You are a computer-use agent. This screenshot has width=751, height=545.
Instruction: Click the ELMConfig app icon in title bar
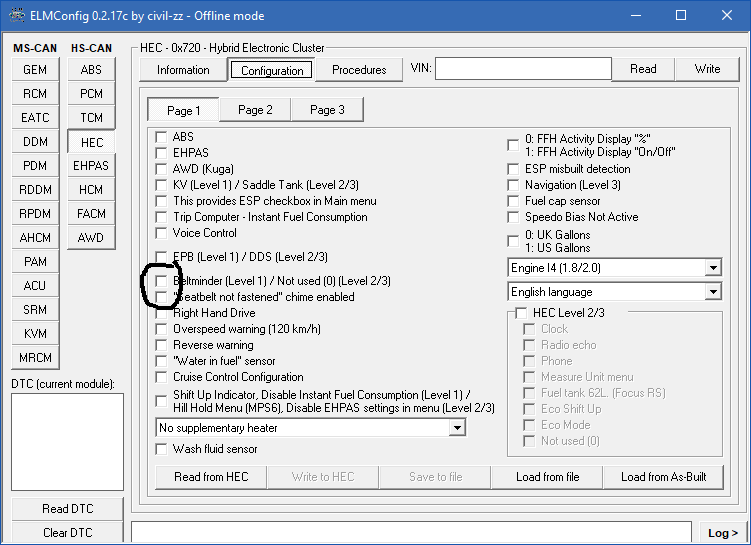click(x=15, y=16)
